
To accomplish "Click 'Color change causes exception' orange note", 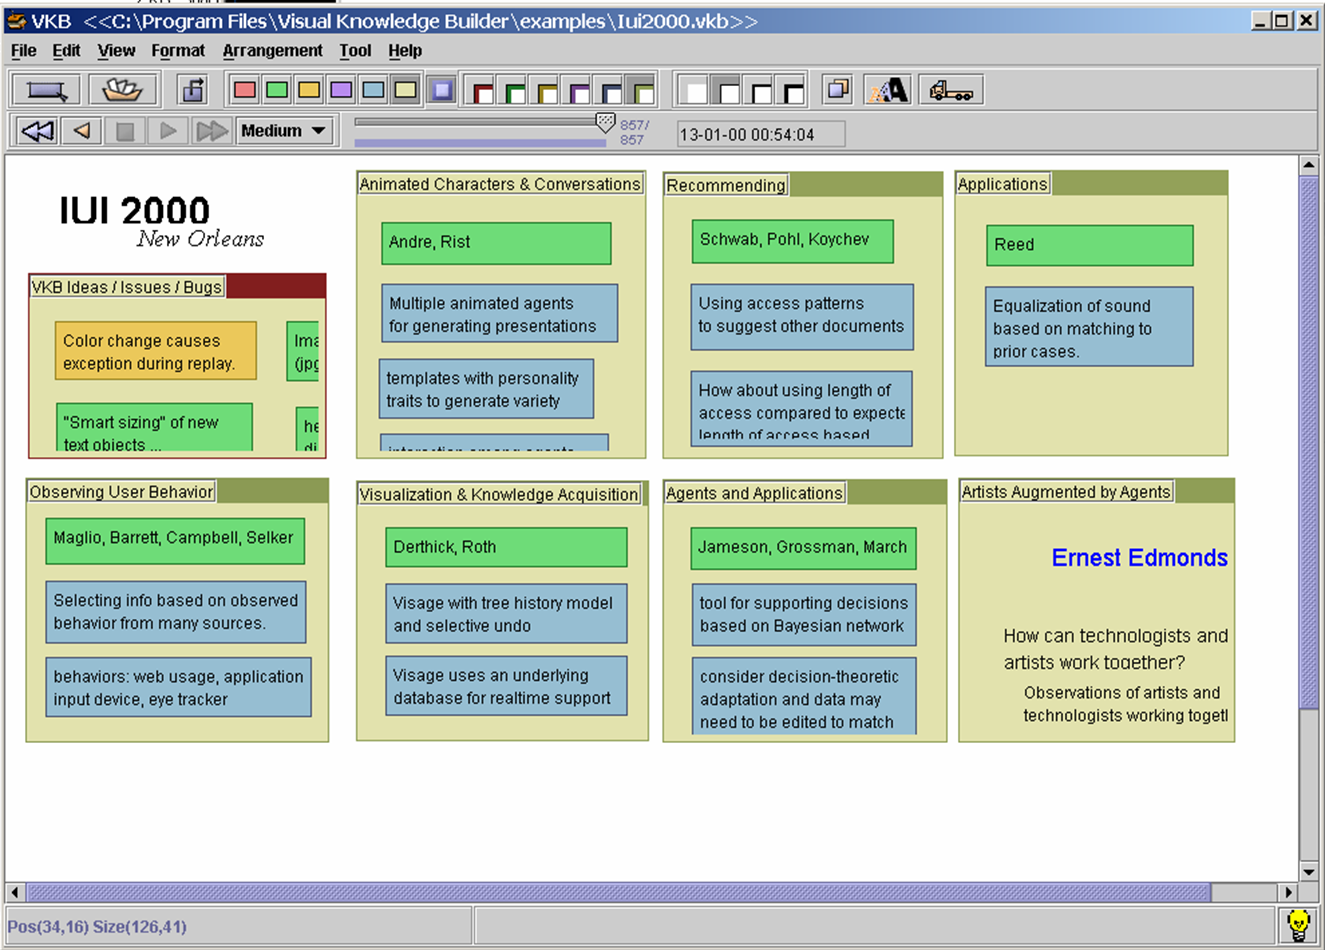I will click(x=156, y=351).
